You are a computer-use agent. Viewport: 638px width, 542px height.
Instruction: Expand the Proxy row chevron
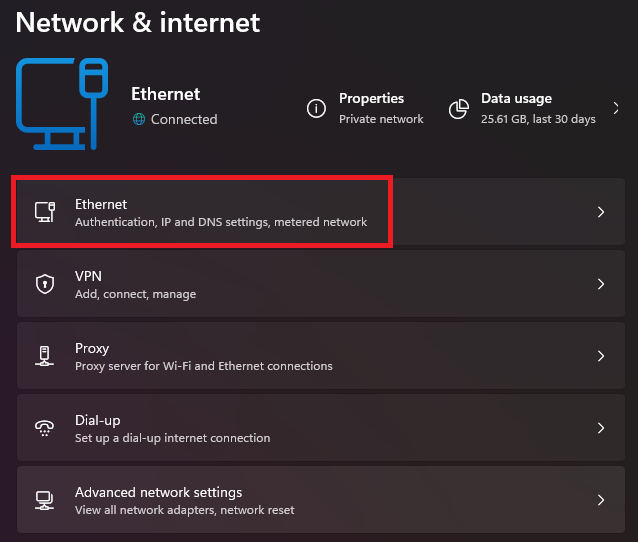[x=601, y=356]
